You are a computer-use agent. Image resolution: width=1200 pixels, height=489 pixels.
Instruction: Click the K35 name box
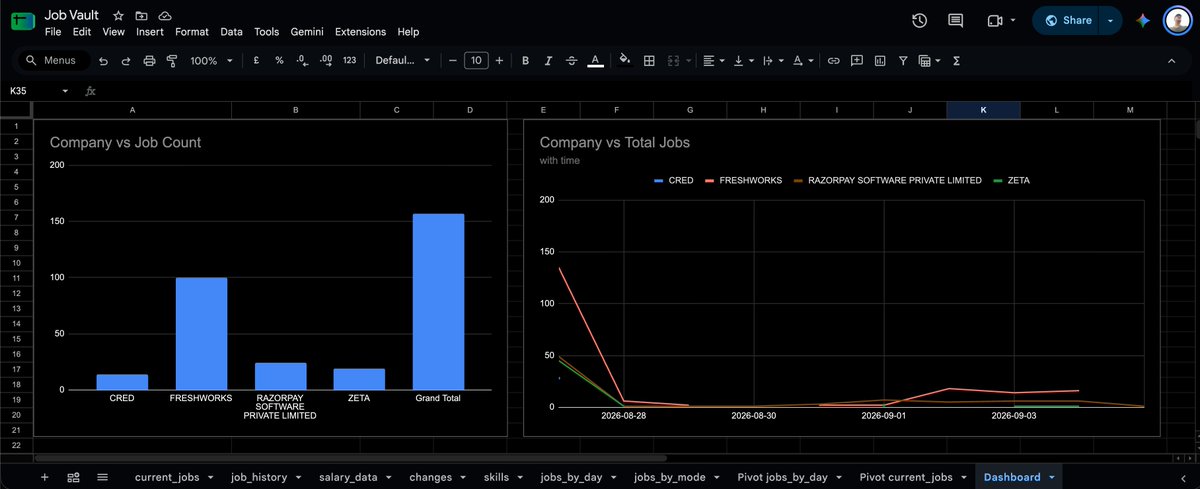tap(30, 91)
